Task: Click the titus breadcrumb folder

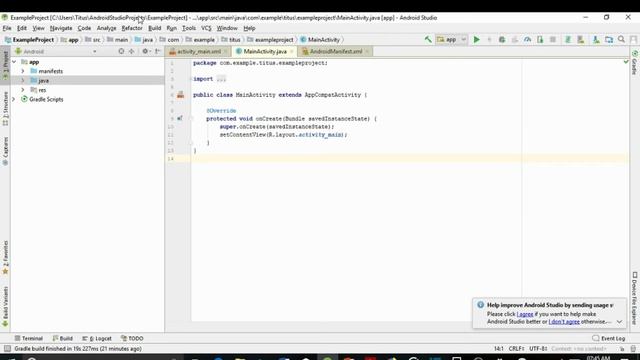Action: (231, 40)
